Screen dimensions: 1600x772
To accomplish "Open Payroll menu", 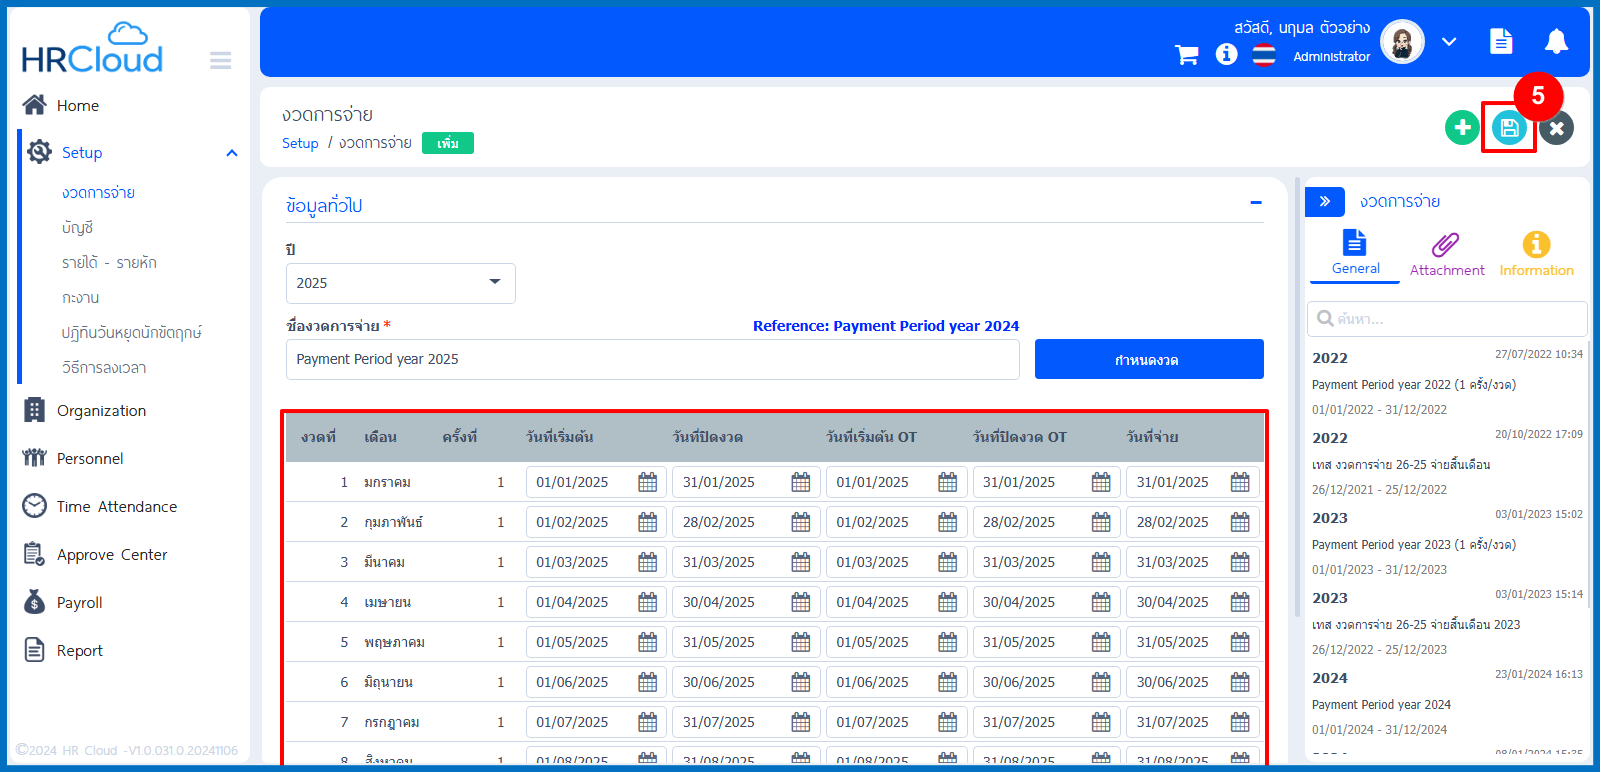I will click(x=63, y=603).
